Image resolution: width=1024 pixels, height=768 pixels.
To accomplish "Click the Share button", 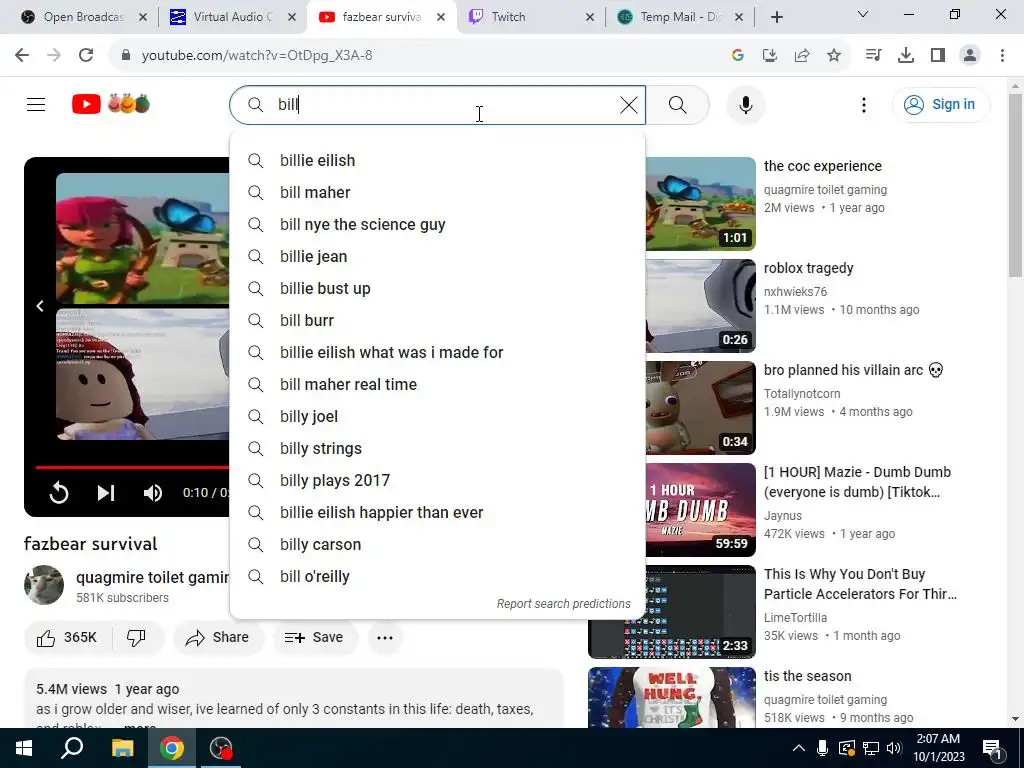I will (217, 637).
